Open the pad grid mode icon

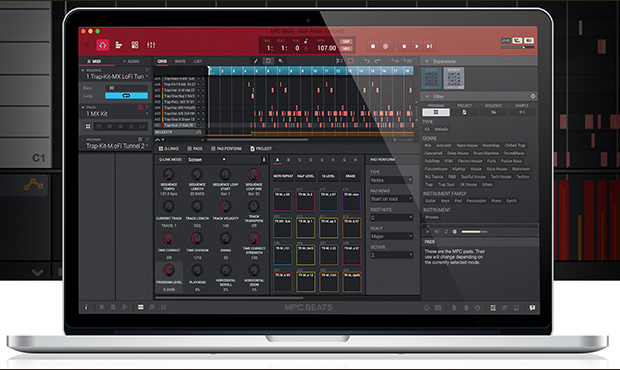(x=135, y=45)
